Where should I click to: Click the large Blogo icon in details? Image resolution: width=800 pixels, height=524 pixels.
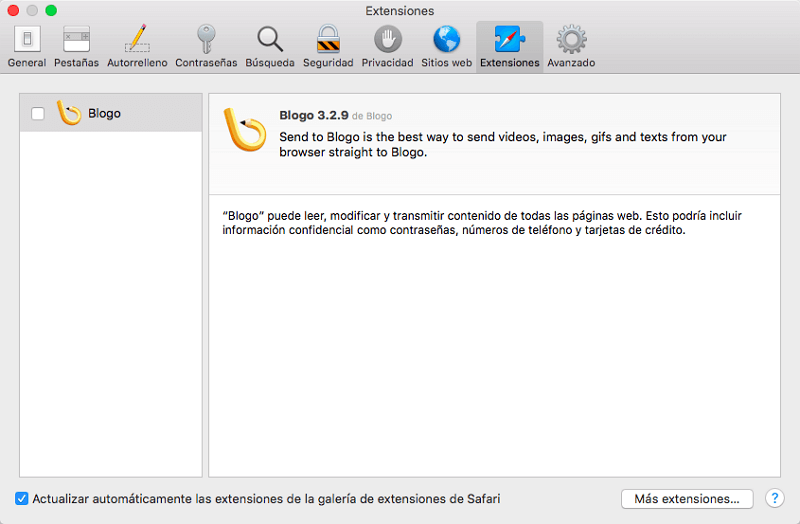pyautogui.click(x=245, y=130)
